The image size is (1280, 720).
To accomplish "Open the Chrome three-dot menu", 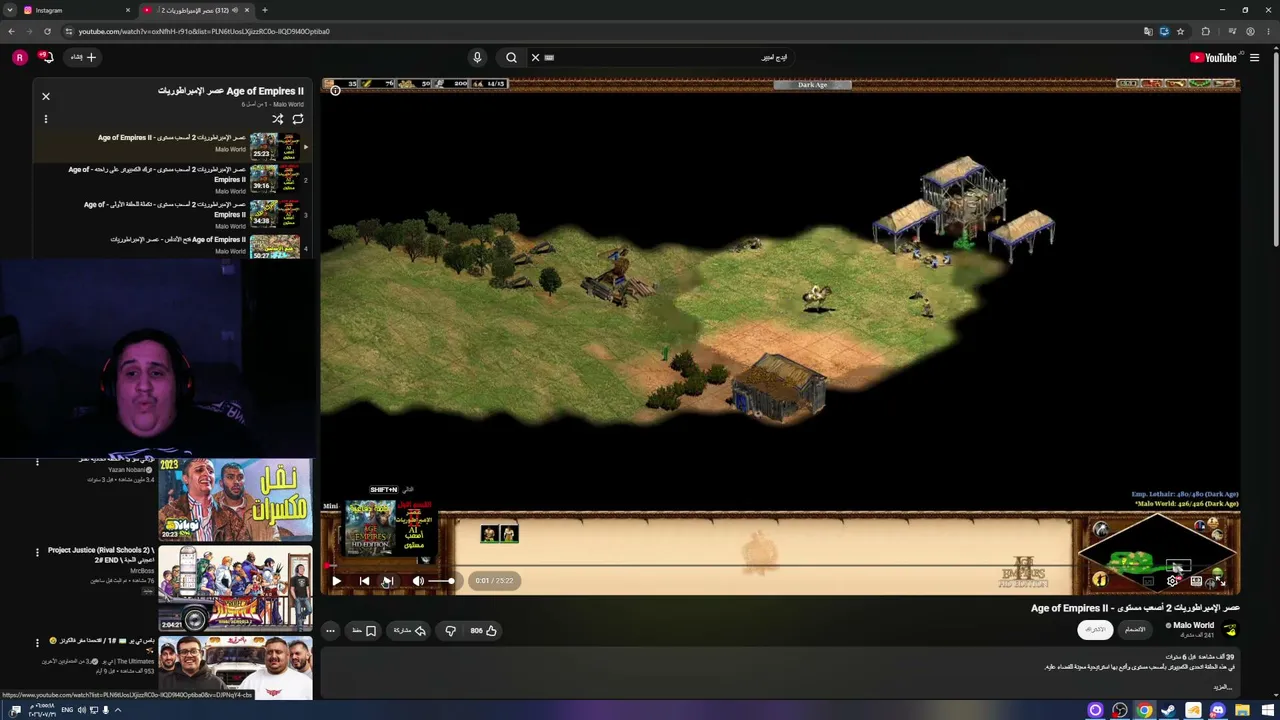I will coord(1269,31).
